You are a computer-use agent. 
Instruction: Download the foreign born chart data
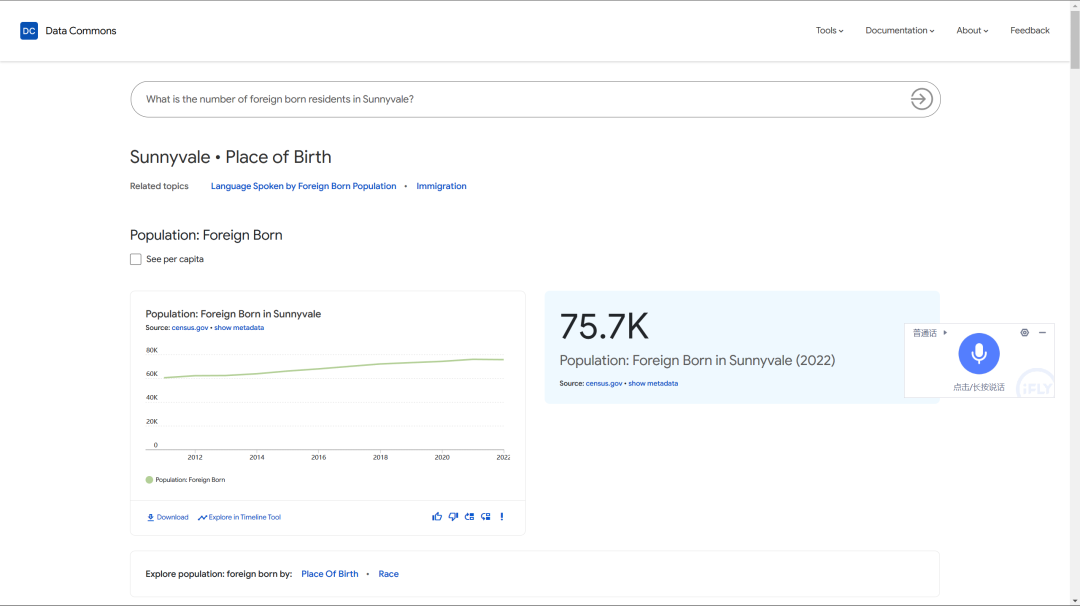click(x=167, y=517)
